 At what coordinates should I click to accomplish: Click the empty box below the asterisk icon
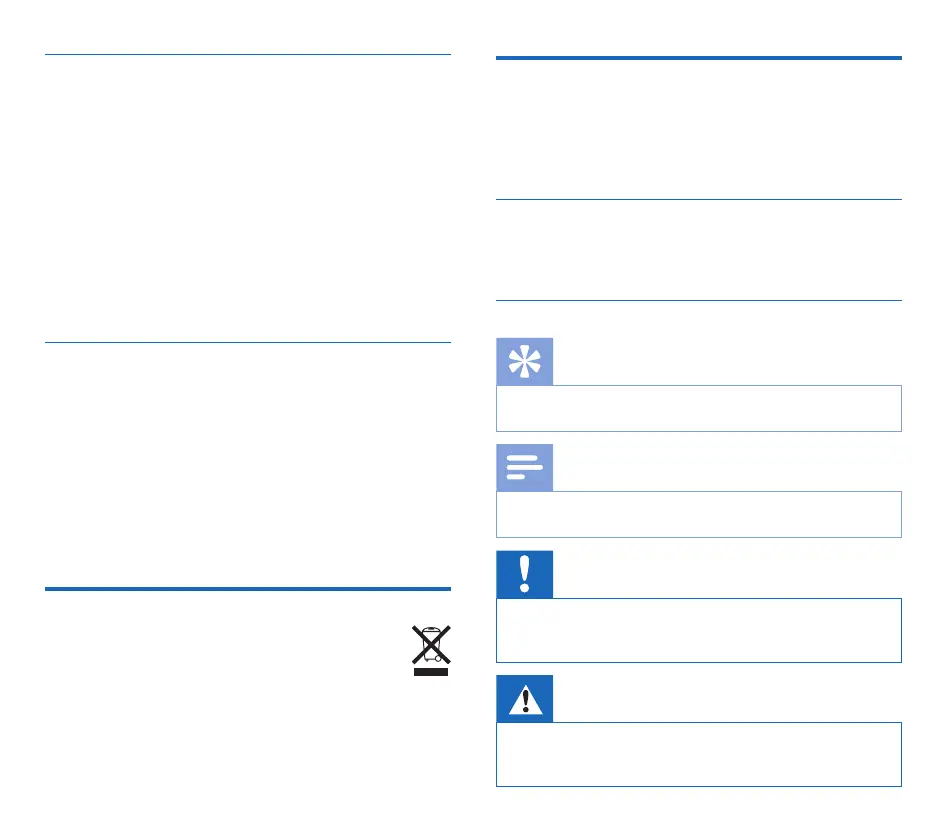coord(698,408)
